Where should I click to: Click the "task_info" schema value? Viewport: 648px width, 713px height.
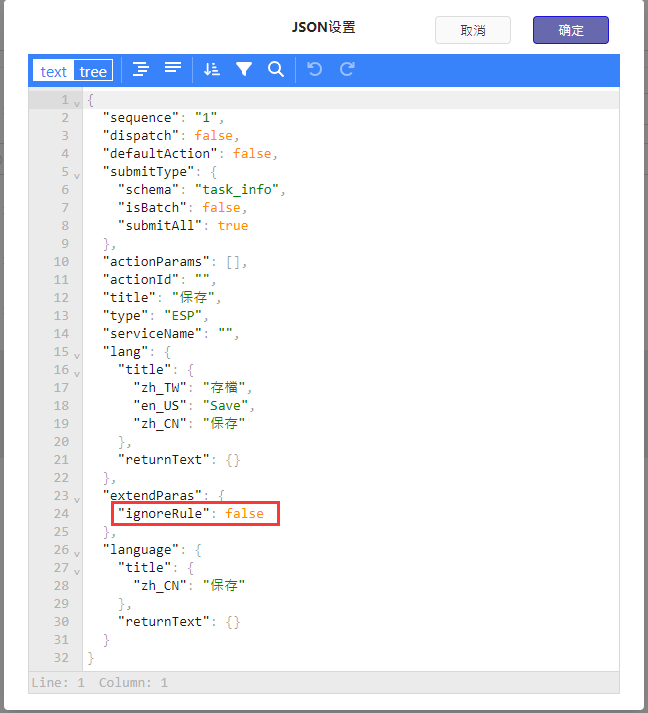coord(236,190)
